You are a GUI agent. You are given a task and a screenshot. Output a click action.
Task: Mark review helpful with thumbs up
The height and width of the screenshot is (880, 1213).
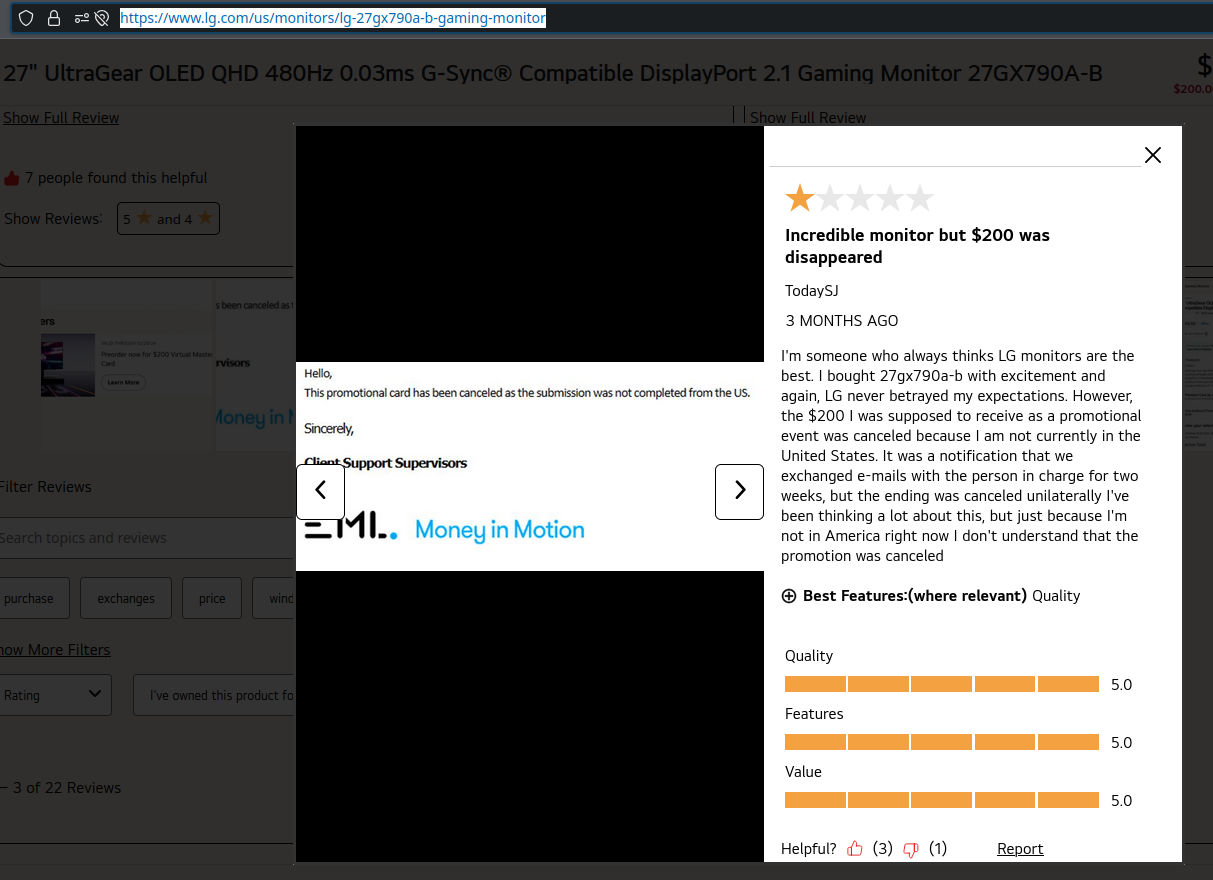pos(855,849)
